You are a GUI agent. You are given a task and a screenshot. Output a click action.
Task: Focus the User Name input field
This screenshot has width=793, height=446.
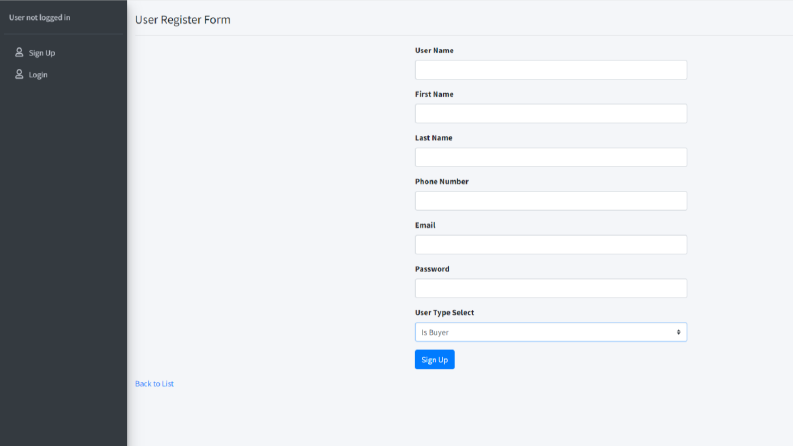(551, 70)
